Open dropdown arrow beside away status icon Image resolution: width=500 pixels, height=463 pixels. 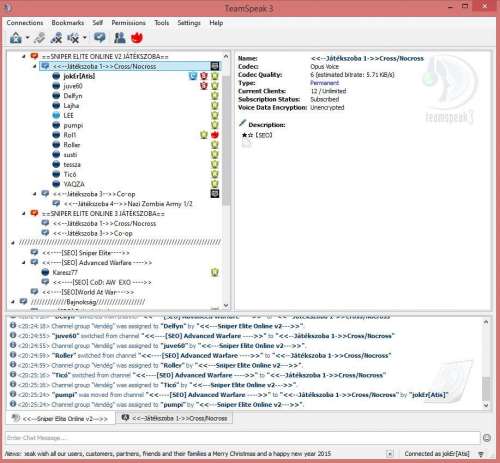[27, 38]
